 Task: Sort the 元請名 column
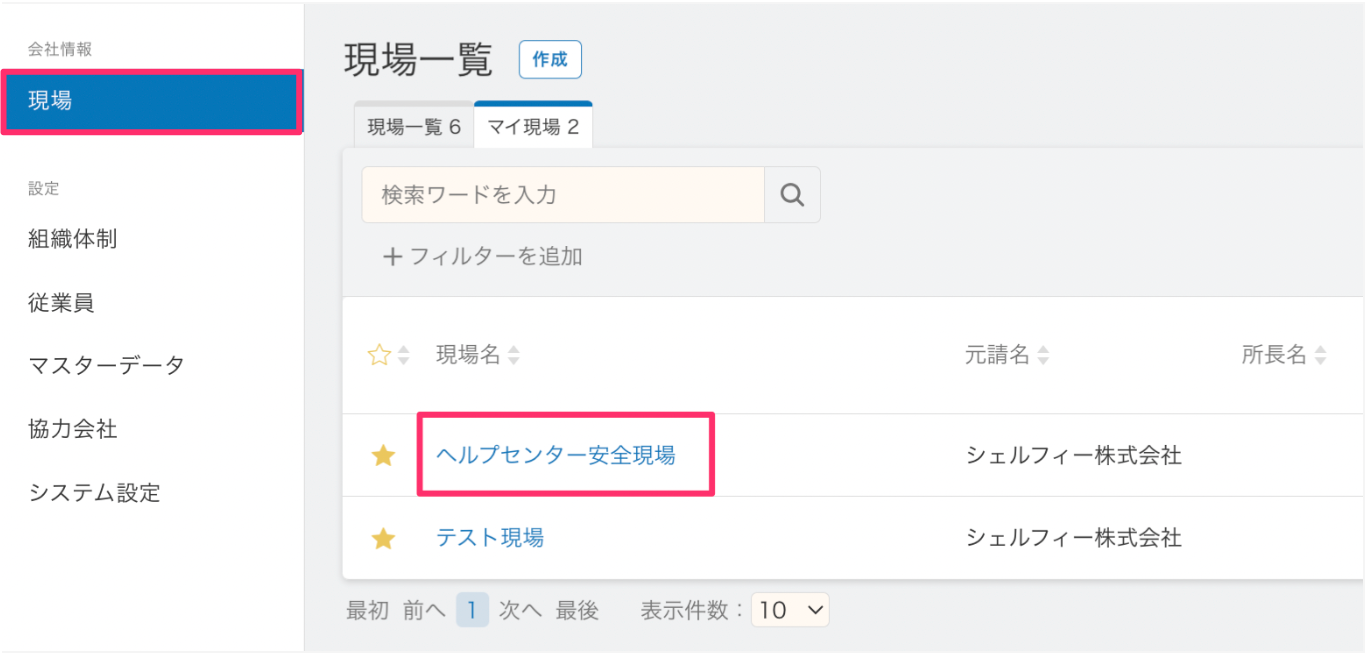point(1007,355)
